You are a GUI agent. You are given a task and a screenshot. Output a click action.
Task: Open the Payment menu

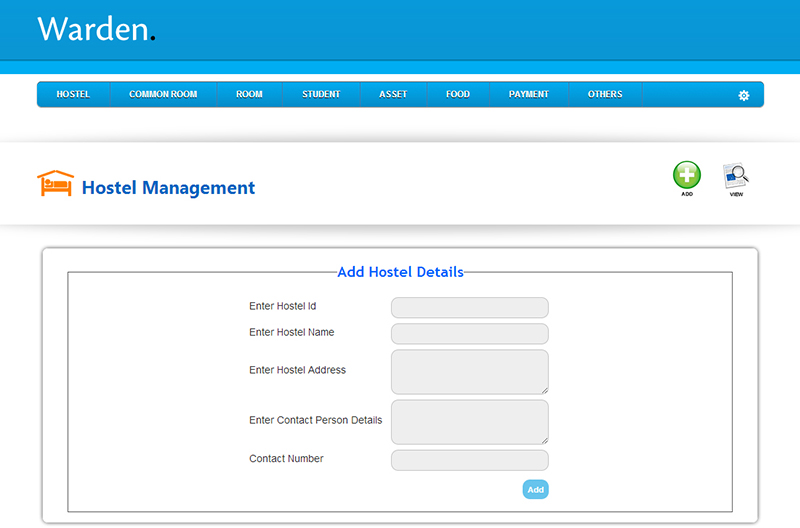[528, 94]
